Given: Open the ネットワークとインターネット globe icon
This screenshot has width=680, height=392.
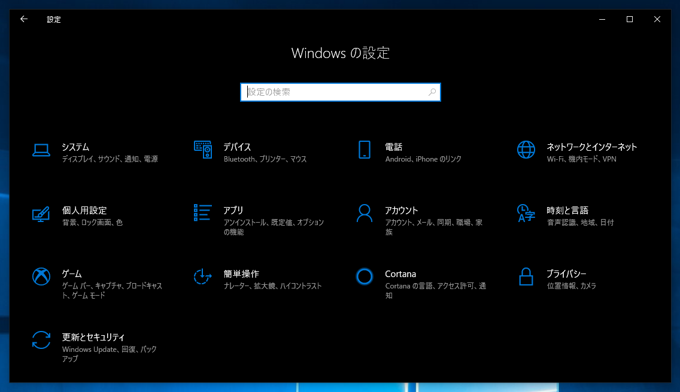Looking at the screenshot, I should (x=526, y=150).
